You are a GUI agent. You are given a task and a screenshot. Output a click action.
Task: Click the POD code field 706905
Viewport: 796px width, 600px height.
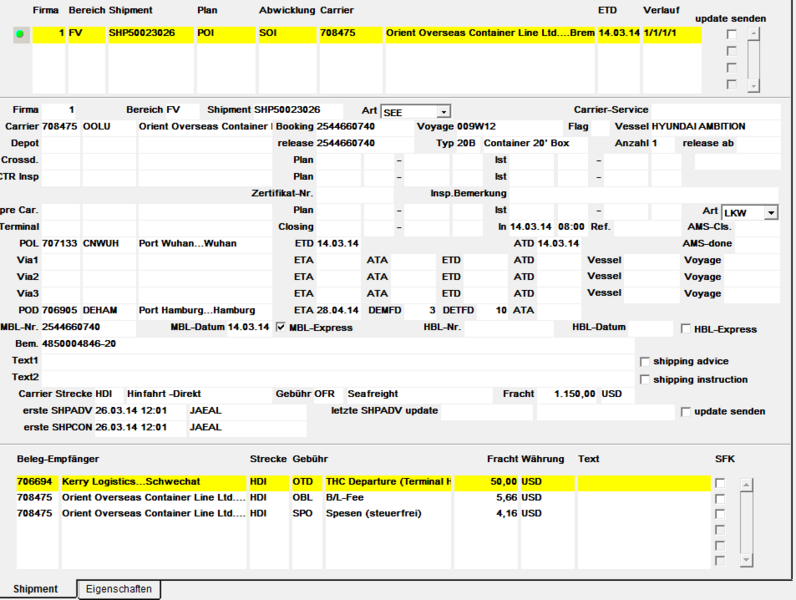pos(60,310)
